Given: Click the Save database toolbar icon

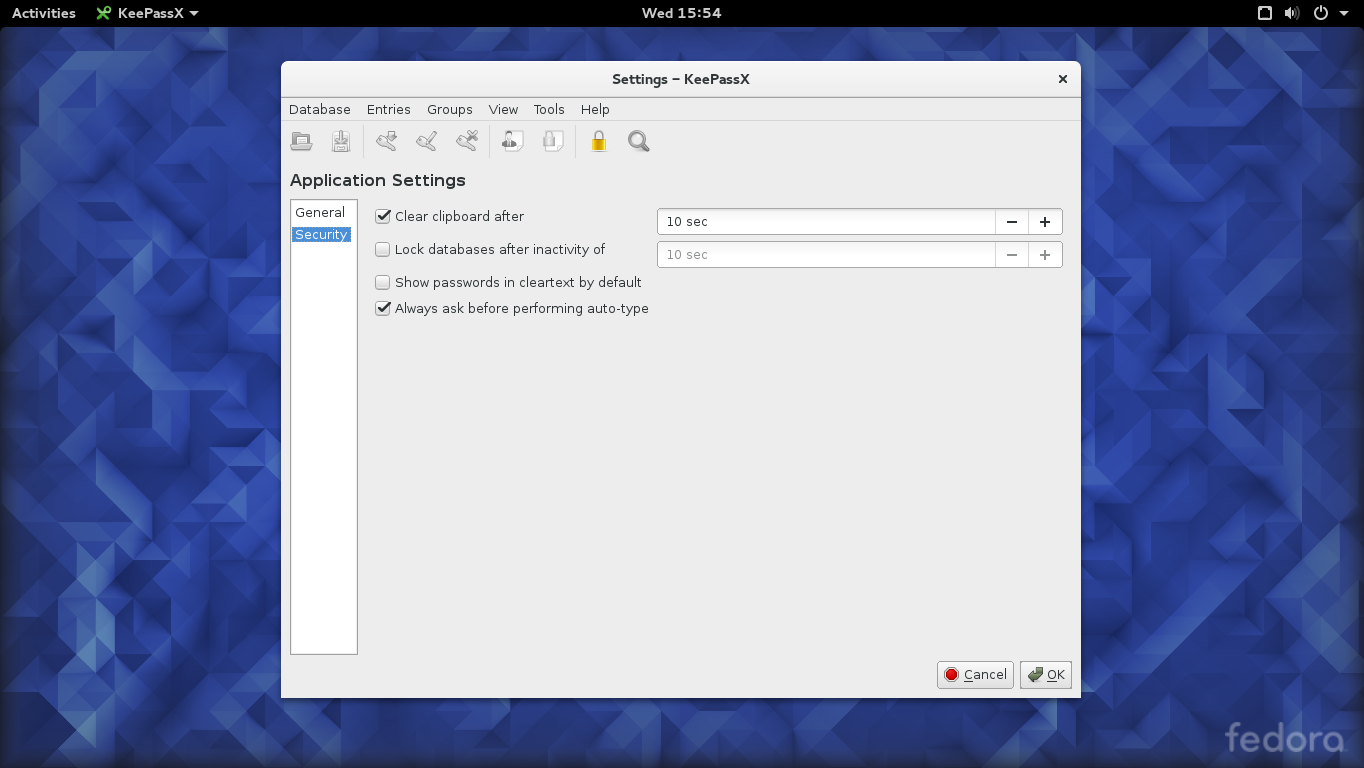Looking at the screenshot, I should tap(341, 142).
